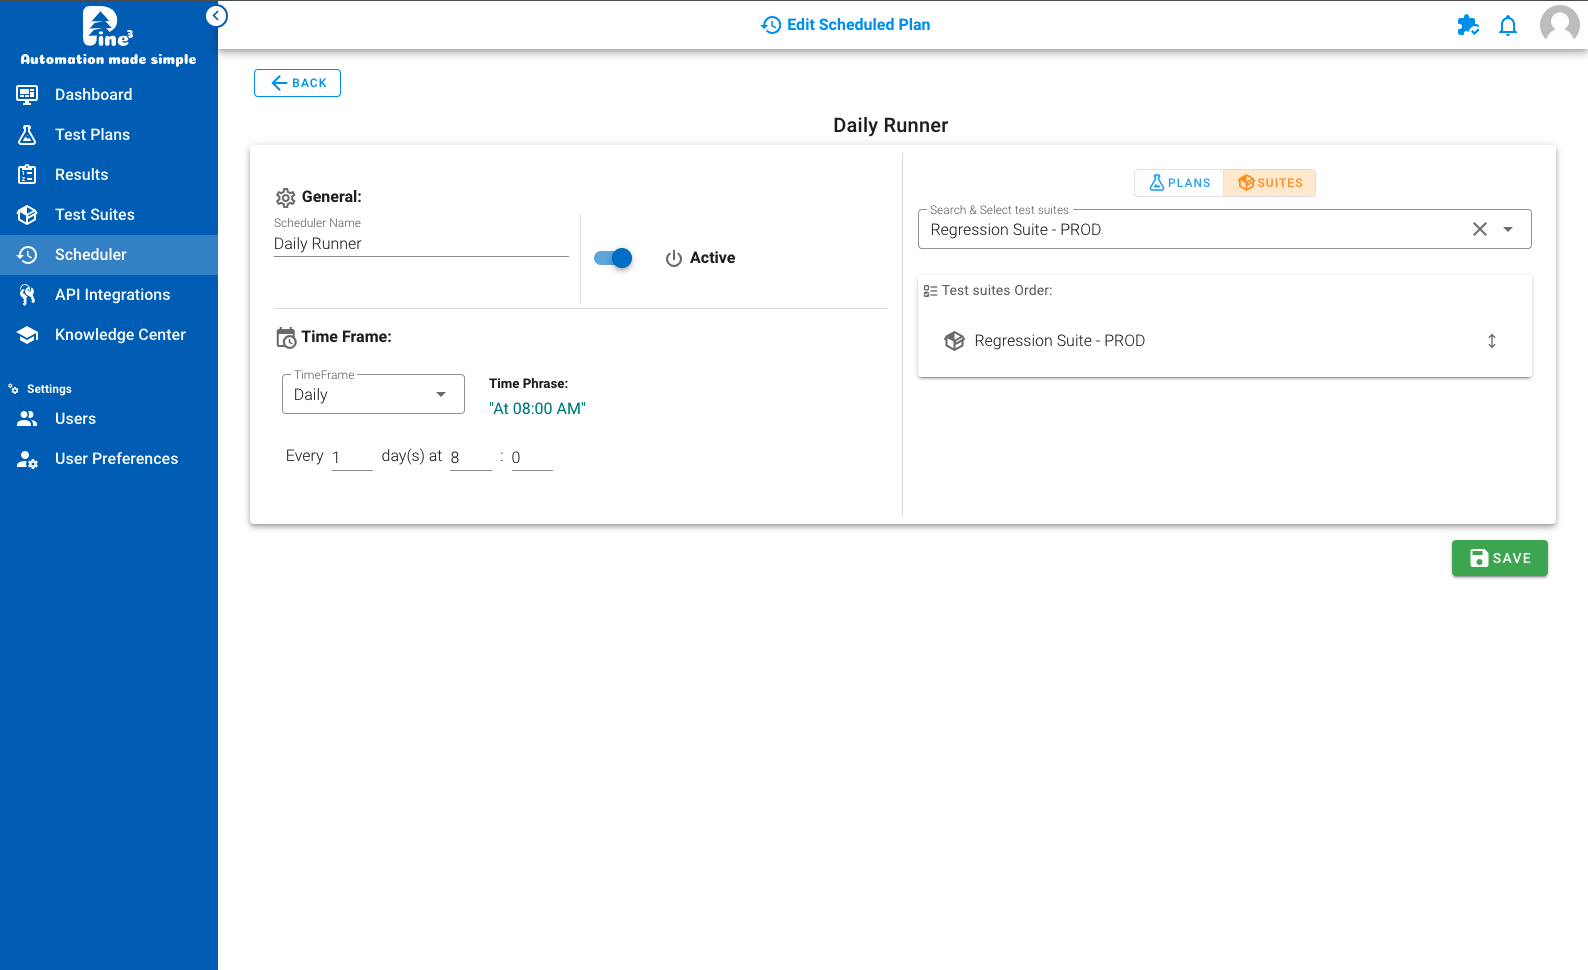Image resolution: width=1588 pixels, height=970 pixels.
Task: Click the Users icon in Settings
Action: click(28, 418)
